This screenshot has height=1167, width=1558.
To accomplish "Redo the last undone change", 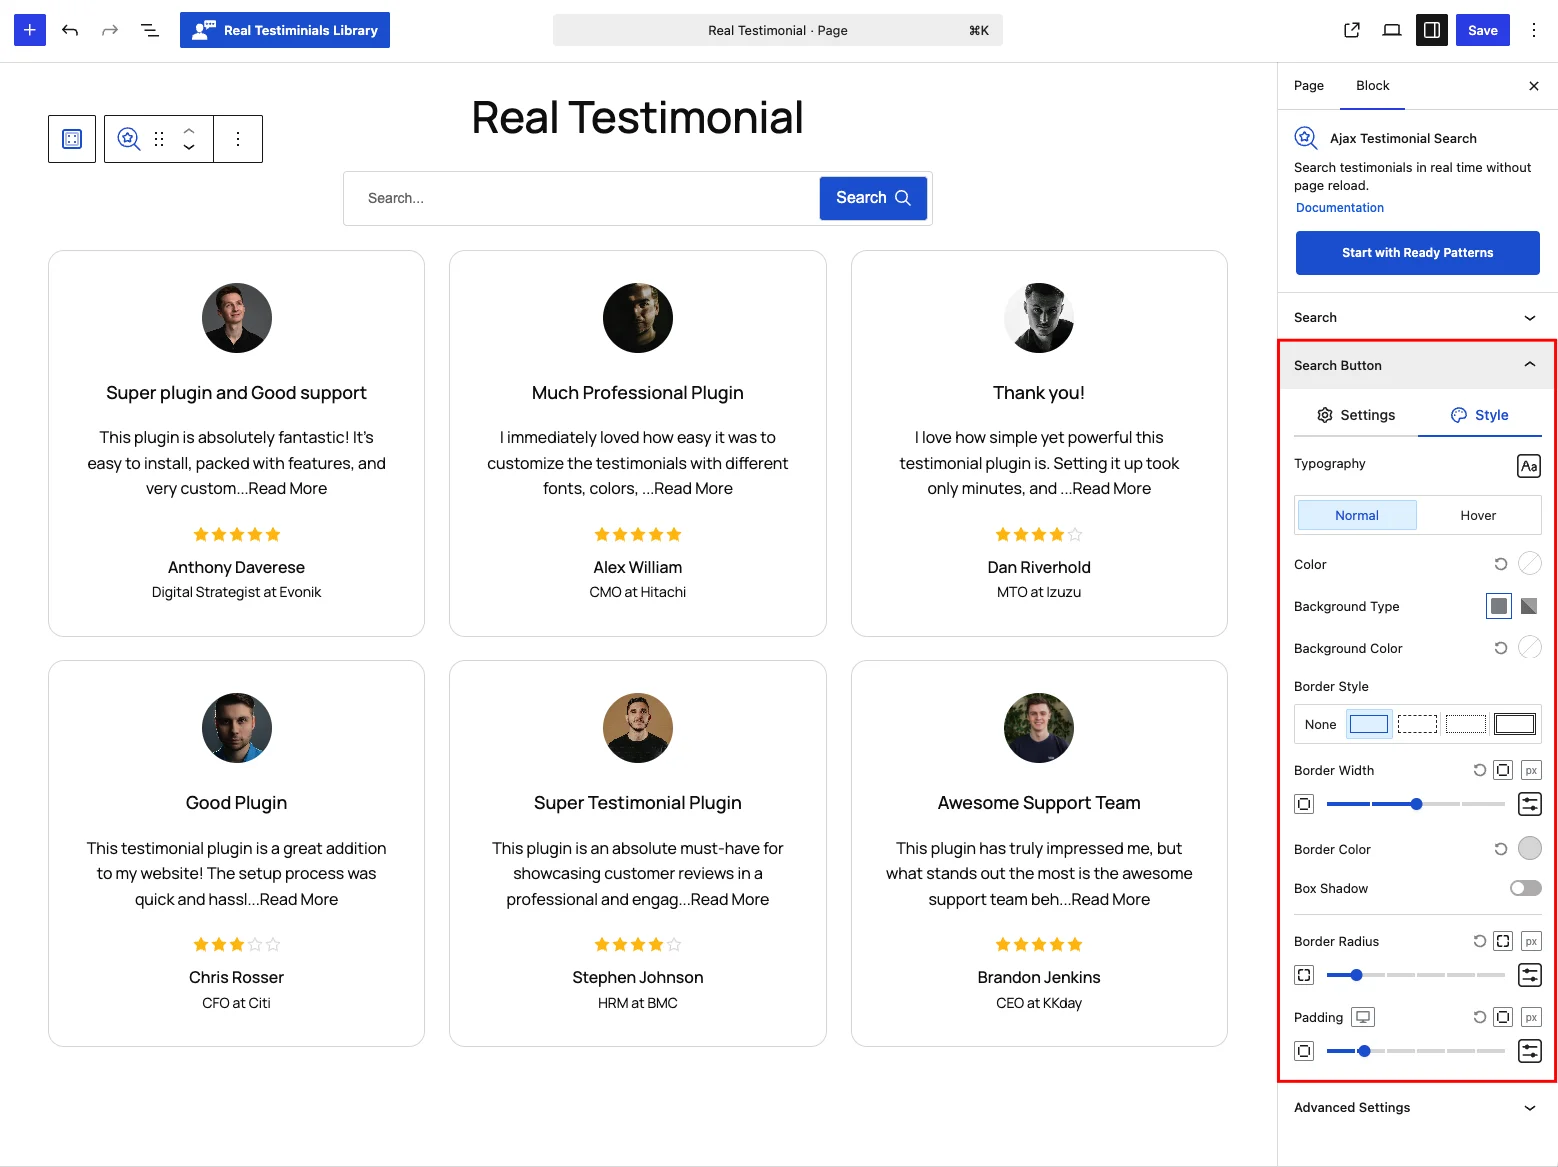I will pos(110,30).
